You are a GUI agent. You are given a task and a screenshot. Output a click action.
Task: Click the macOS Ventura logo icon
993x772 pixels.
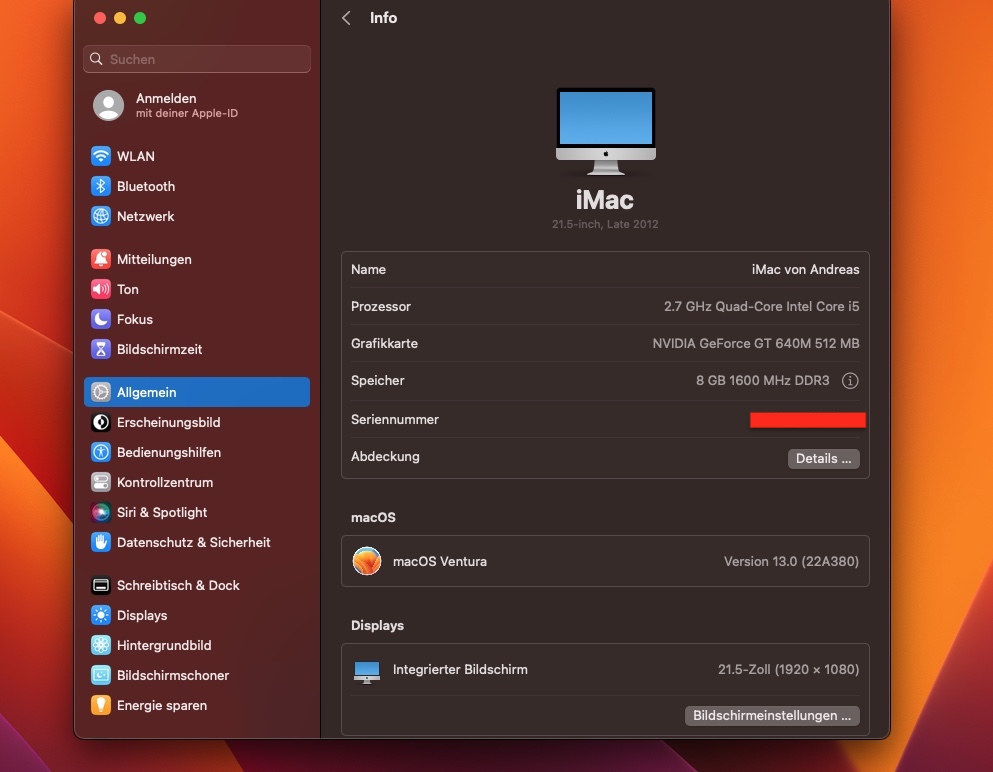[x=367, y=561]
